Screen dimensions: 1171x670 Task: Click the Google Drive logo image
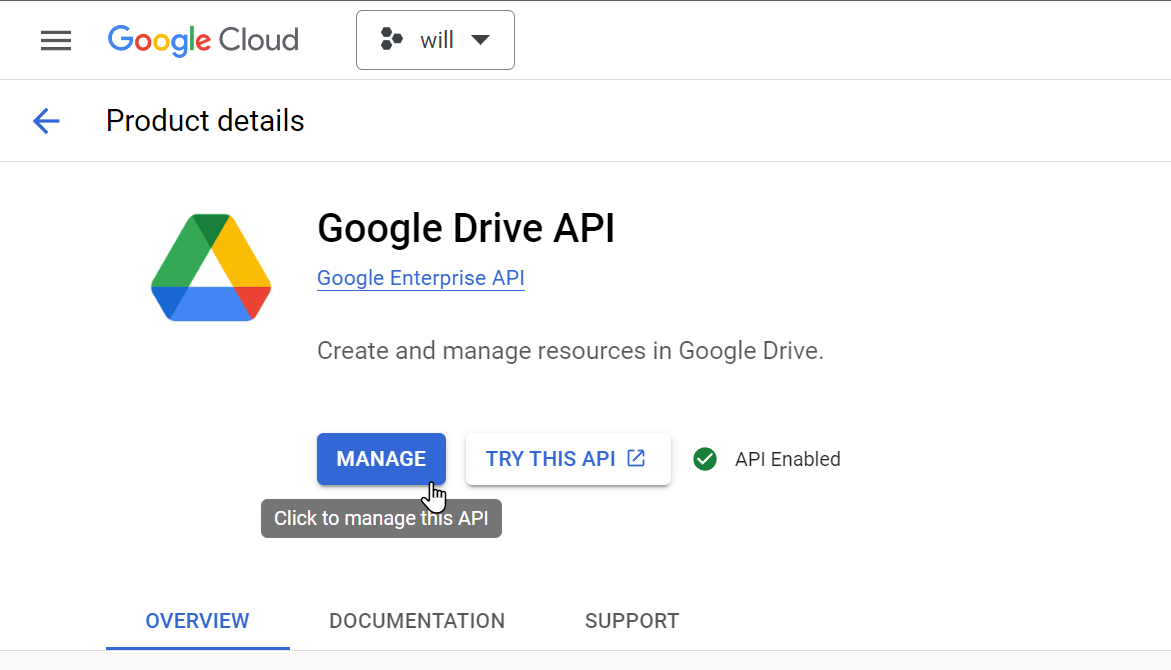coord(211,267)
